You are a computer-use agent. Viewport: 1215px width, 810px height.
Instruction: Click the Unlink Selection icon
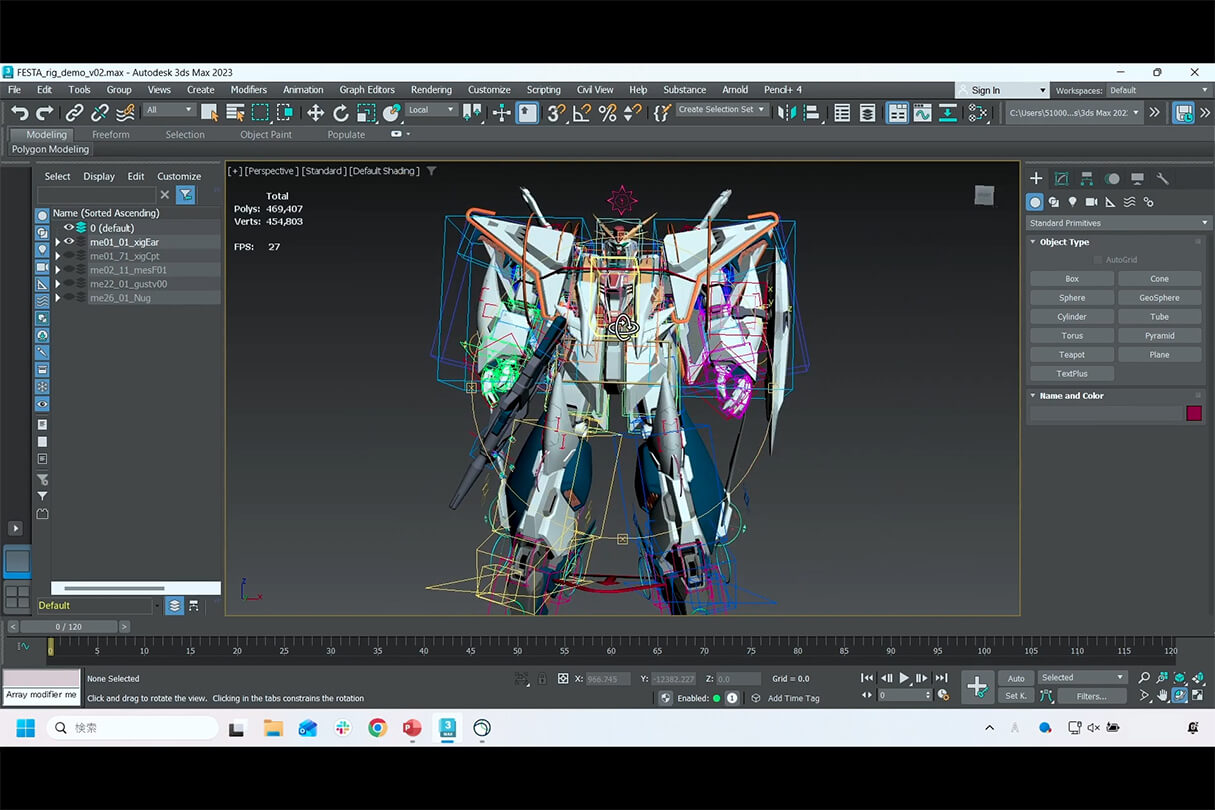click(x=100, y=113)
